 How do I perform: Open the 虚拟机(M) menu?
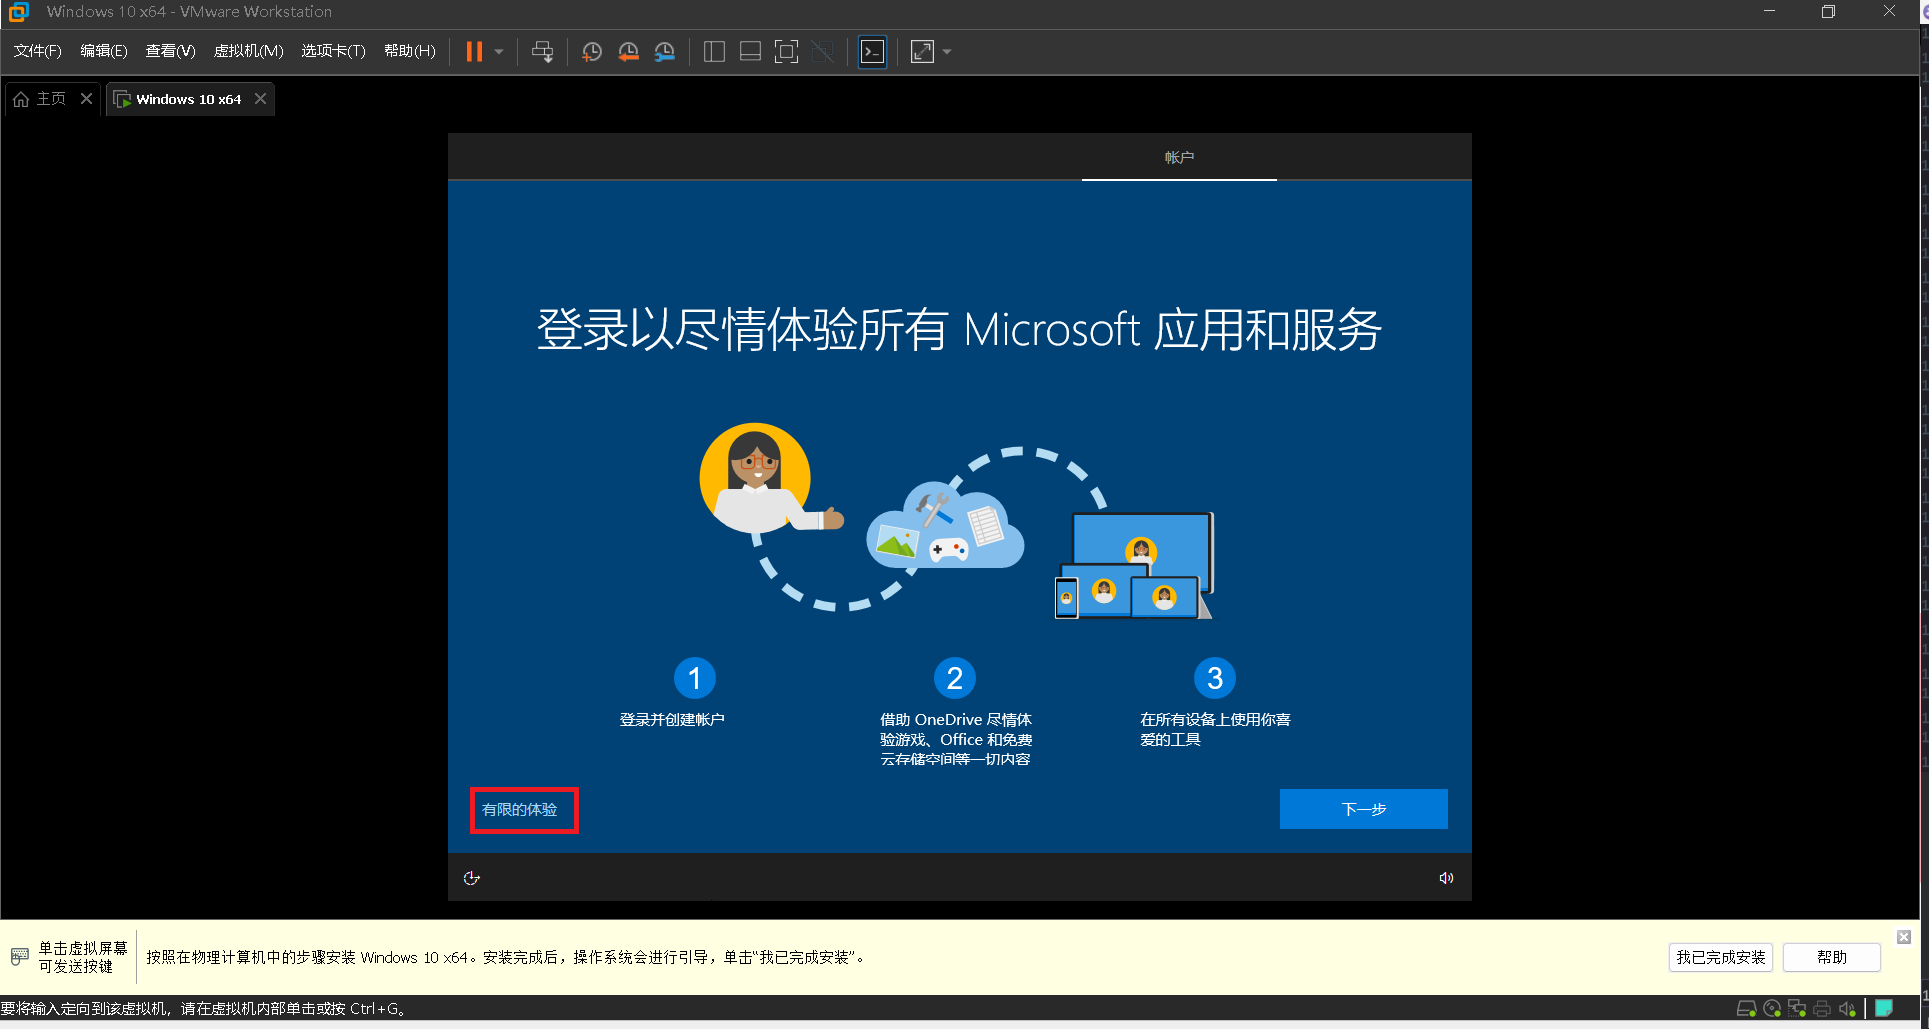click(x=249, y=51)
